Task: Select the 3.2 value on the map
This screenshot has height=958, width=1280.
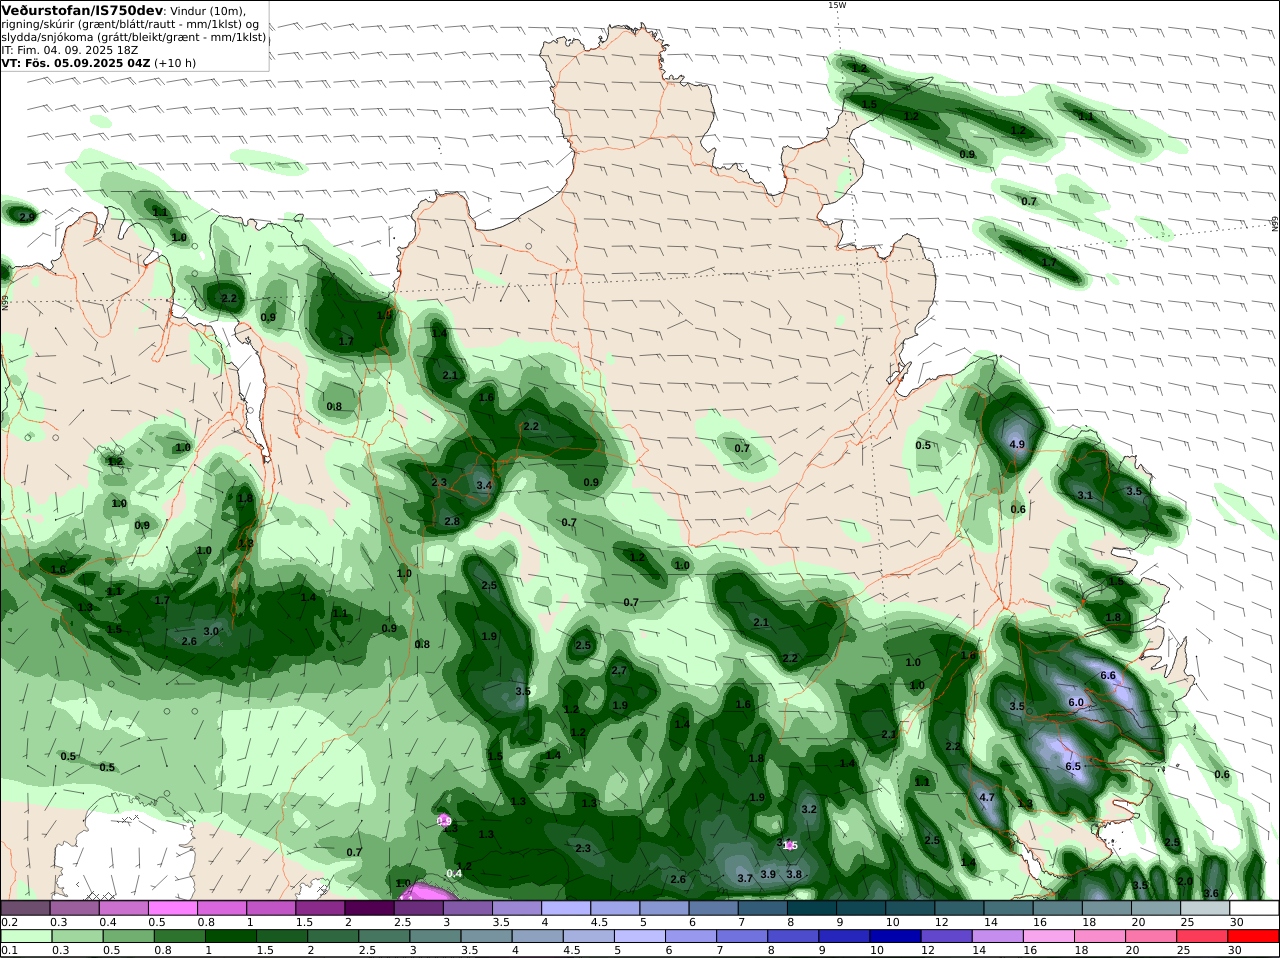Action: (x=809, y=810)
